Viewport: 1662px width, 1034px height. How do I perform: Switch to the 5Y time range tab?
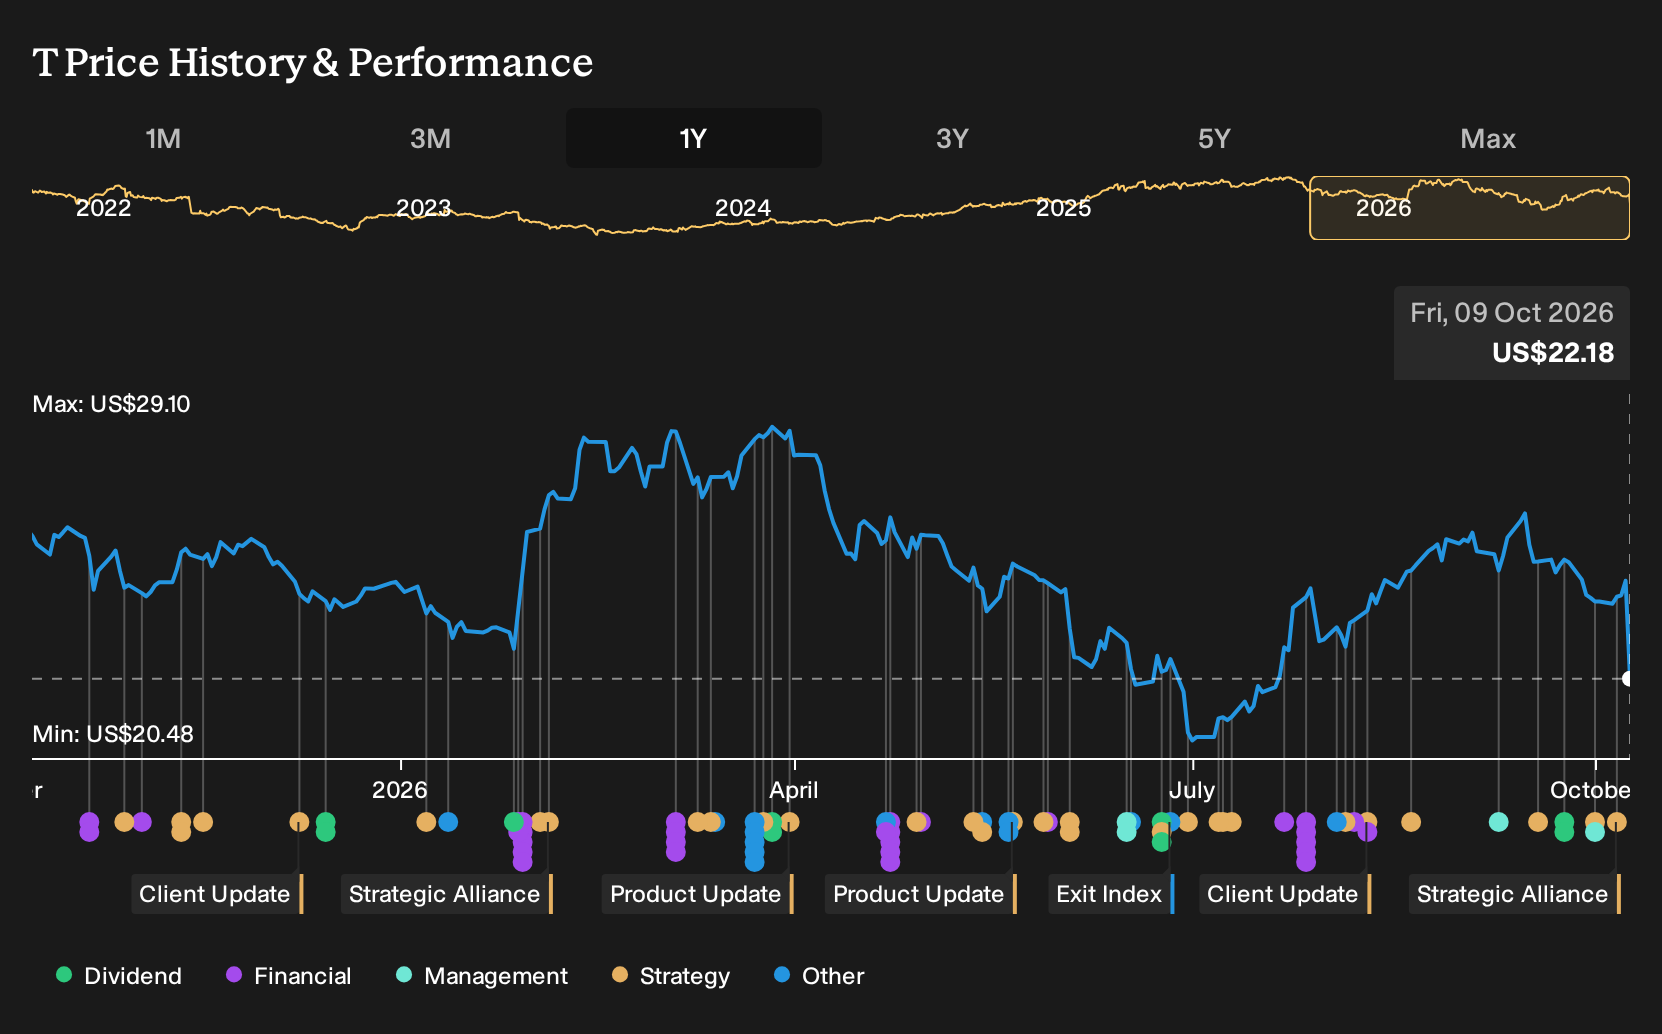pos(1214,138)
